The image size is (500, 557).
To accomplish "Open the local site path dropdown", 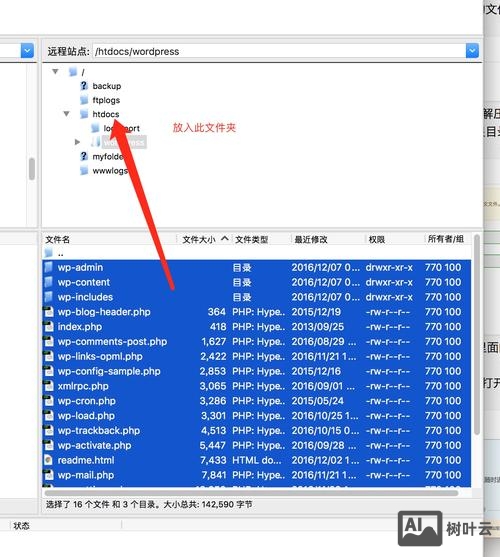I will pyautogui.click(x=27, y=51).
